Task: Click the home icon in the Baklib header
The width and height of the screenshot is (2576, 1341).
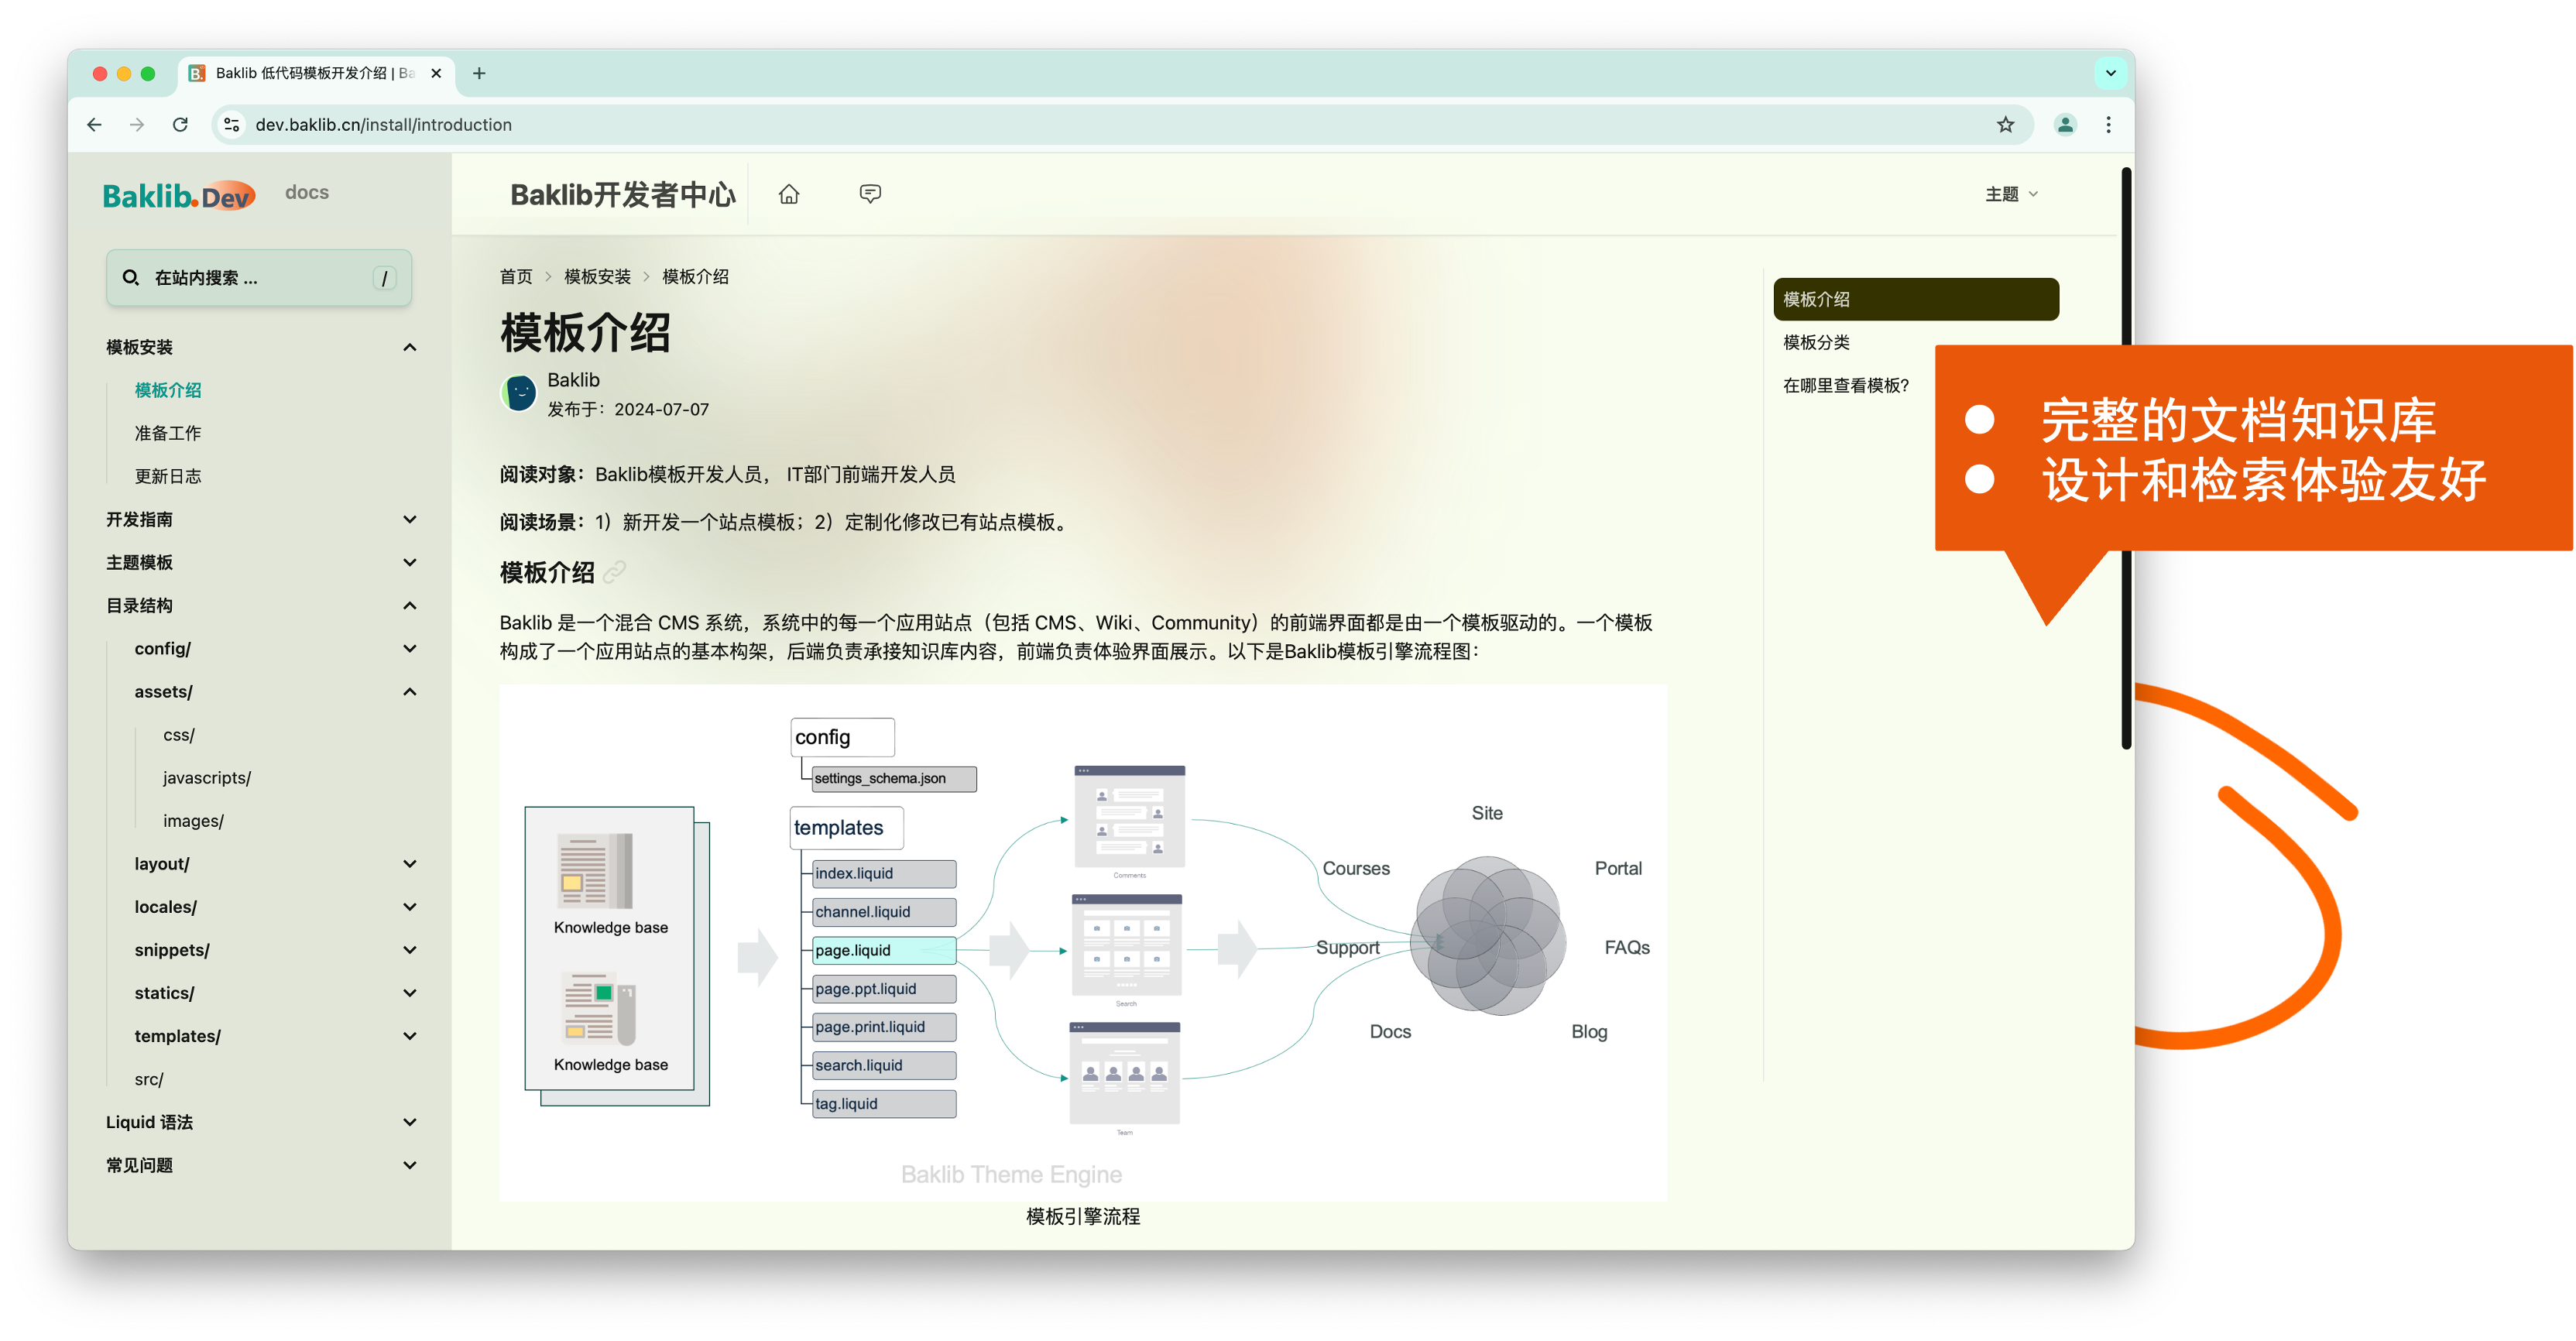Action: click(x=789, y=194)
